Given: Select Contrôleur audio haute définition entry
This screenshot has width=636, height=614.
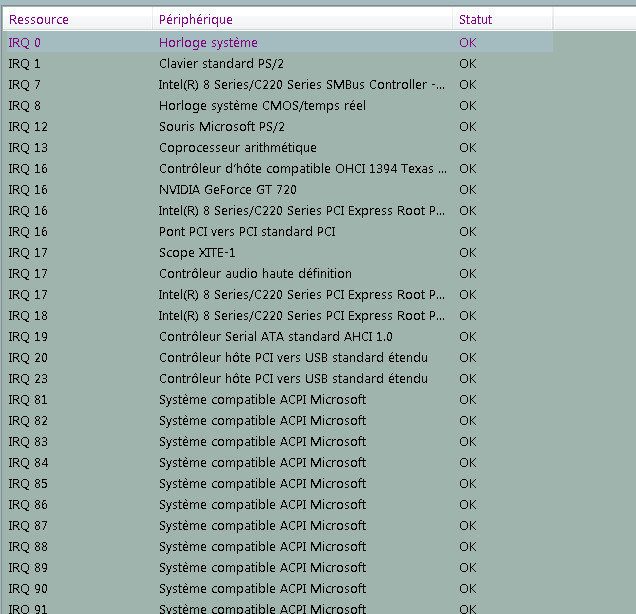Looking at the screenshot, I should [255, 273].
